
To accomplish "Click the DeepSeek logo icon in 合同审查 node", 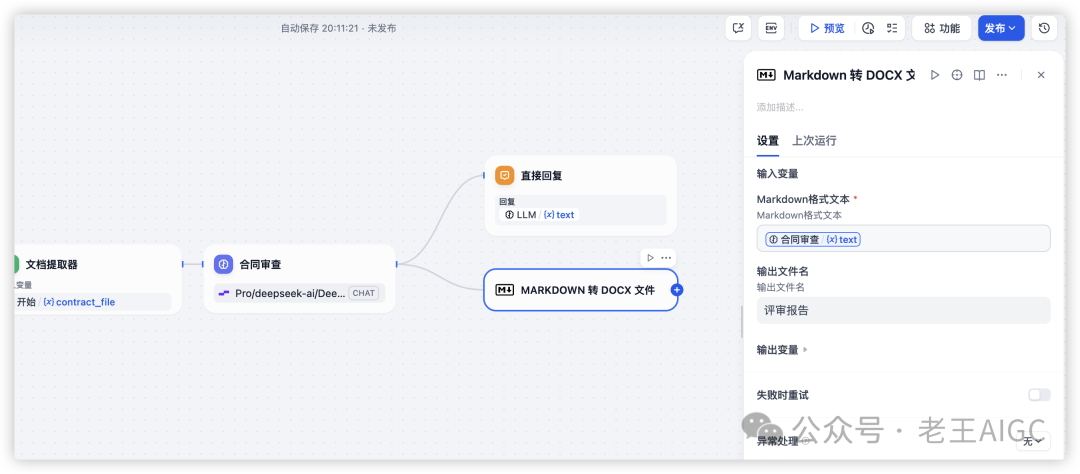I will (224, 293).
